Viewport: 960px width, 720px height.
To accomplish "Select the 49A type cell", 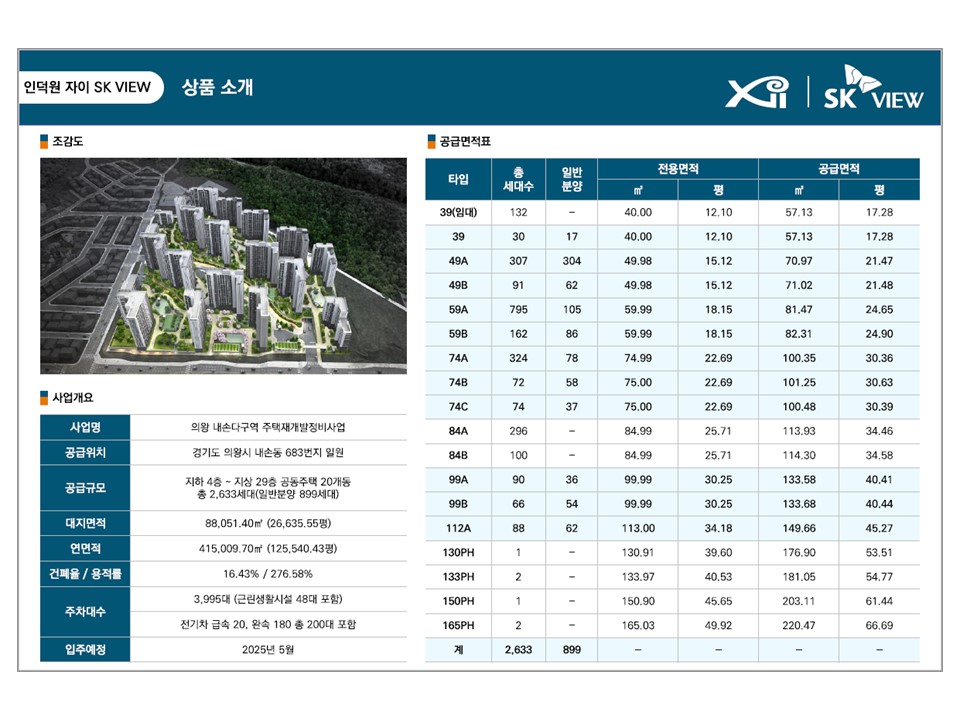I will point(458,261).
